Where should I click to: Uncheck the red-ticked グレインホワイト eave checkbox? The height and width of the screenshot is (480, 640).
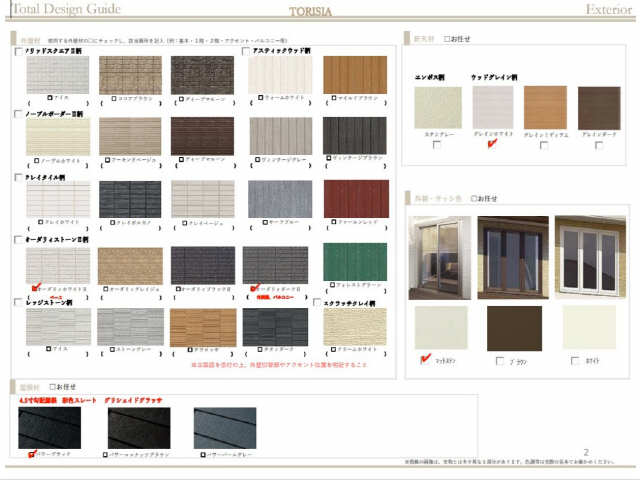(x=491, y=145)
